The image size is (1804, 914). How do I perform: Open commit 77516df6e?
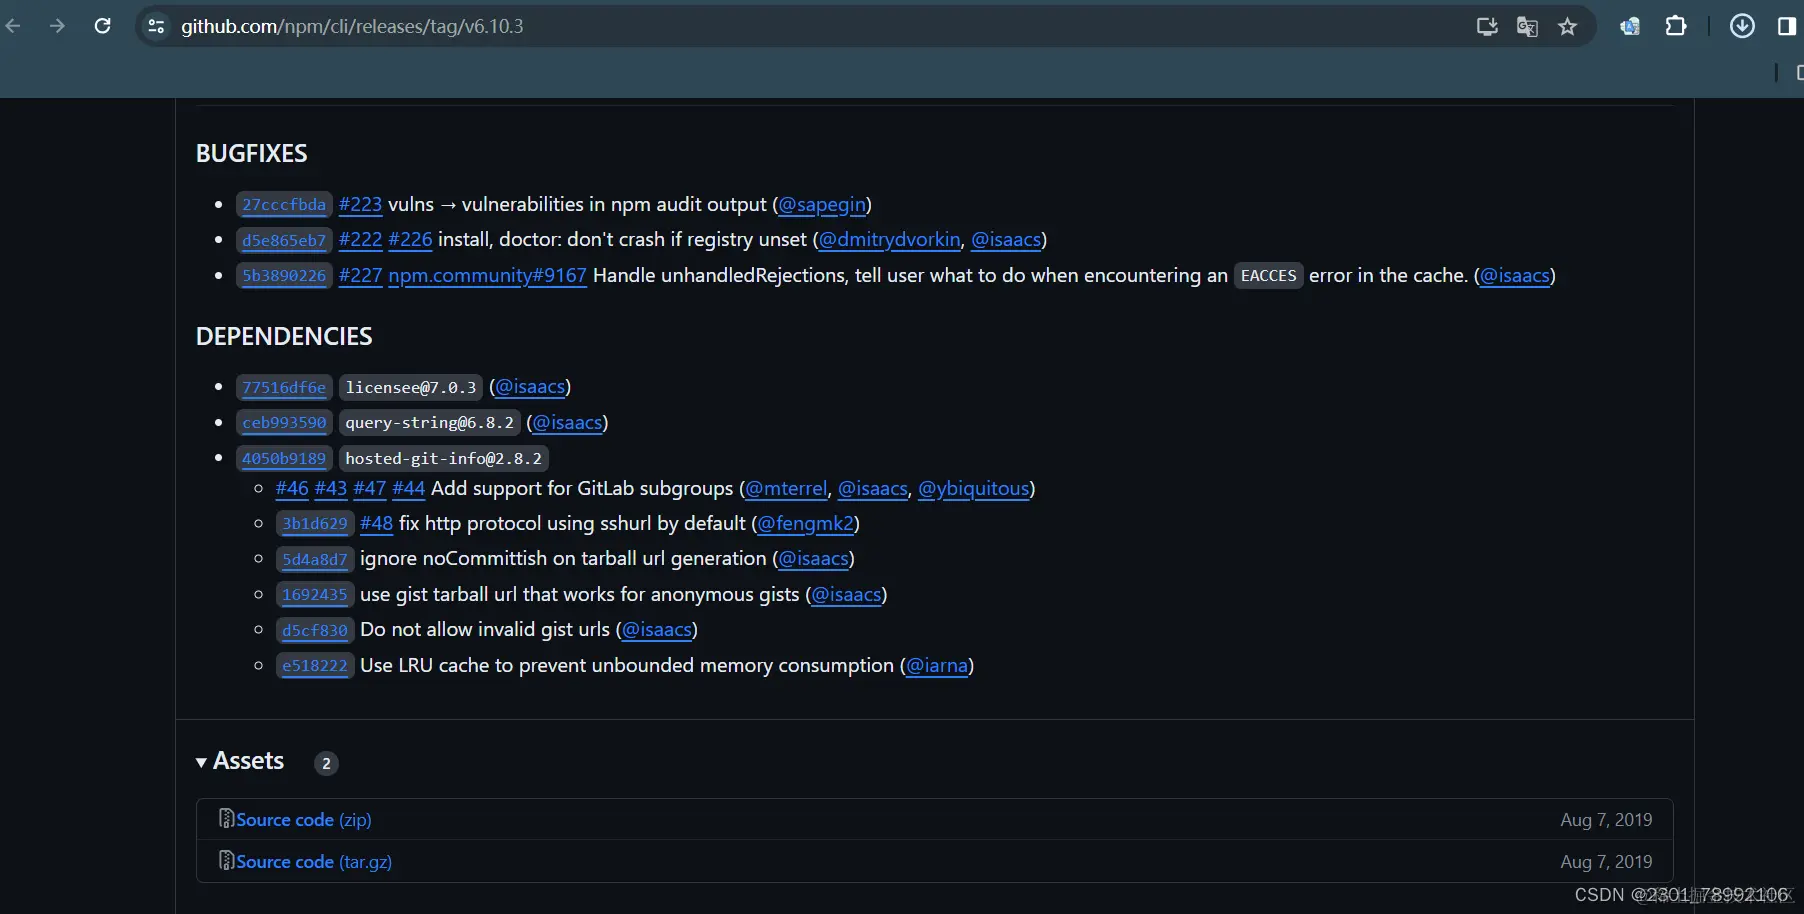point(284,388)
